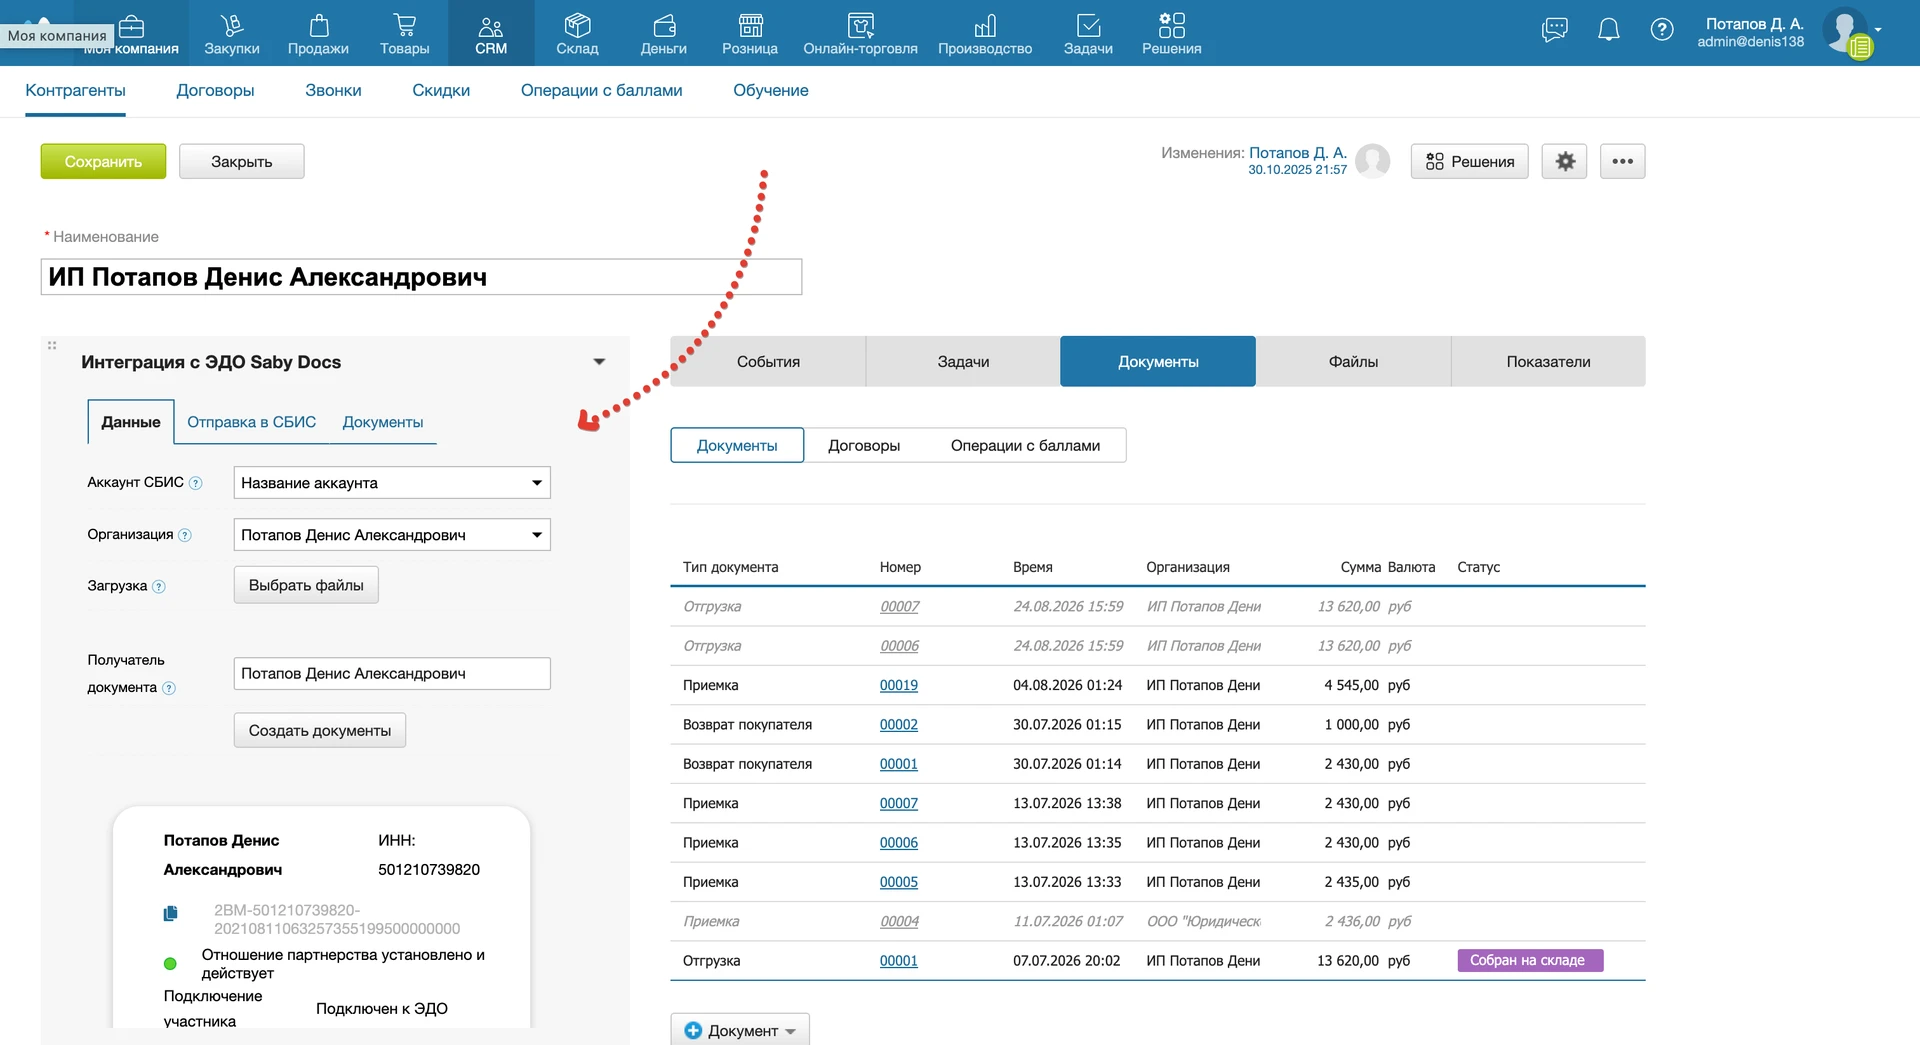Open the help question mark icon
1920x1045 pixels.
[1662, 30]
